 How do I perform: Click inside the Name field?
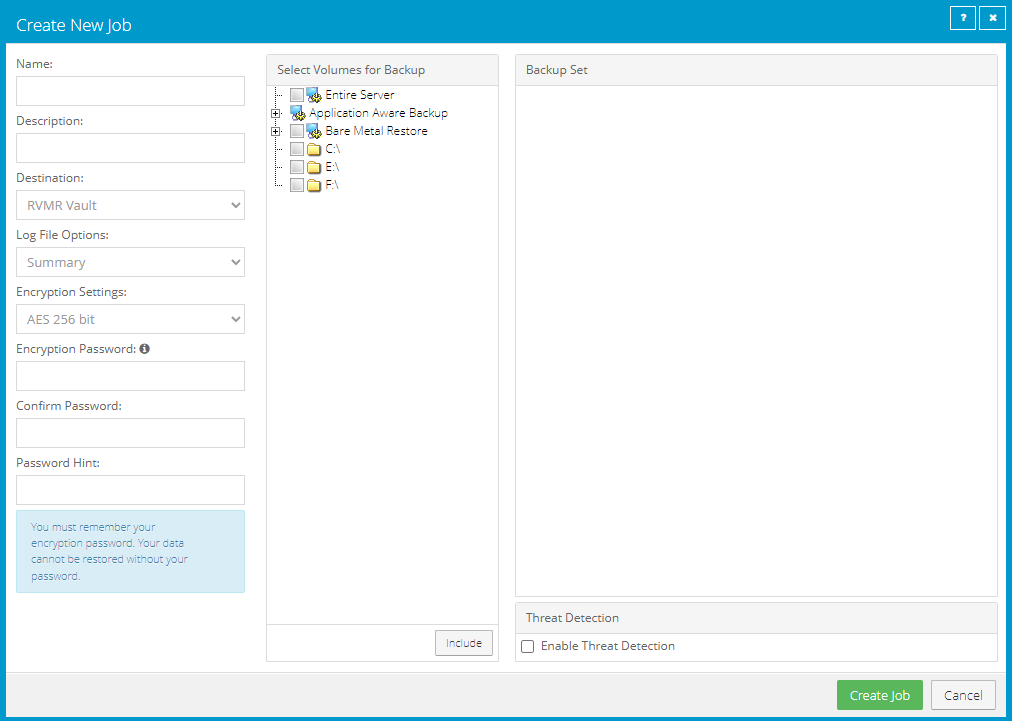pyautogui.click(x=130, y=90)
